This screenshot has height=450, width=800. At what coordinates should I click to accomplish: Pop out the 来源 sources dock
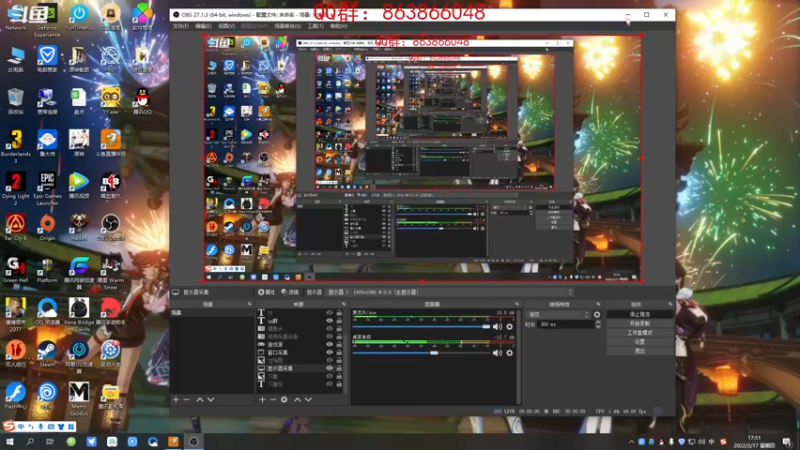point(343,304)
